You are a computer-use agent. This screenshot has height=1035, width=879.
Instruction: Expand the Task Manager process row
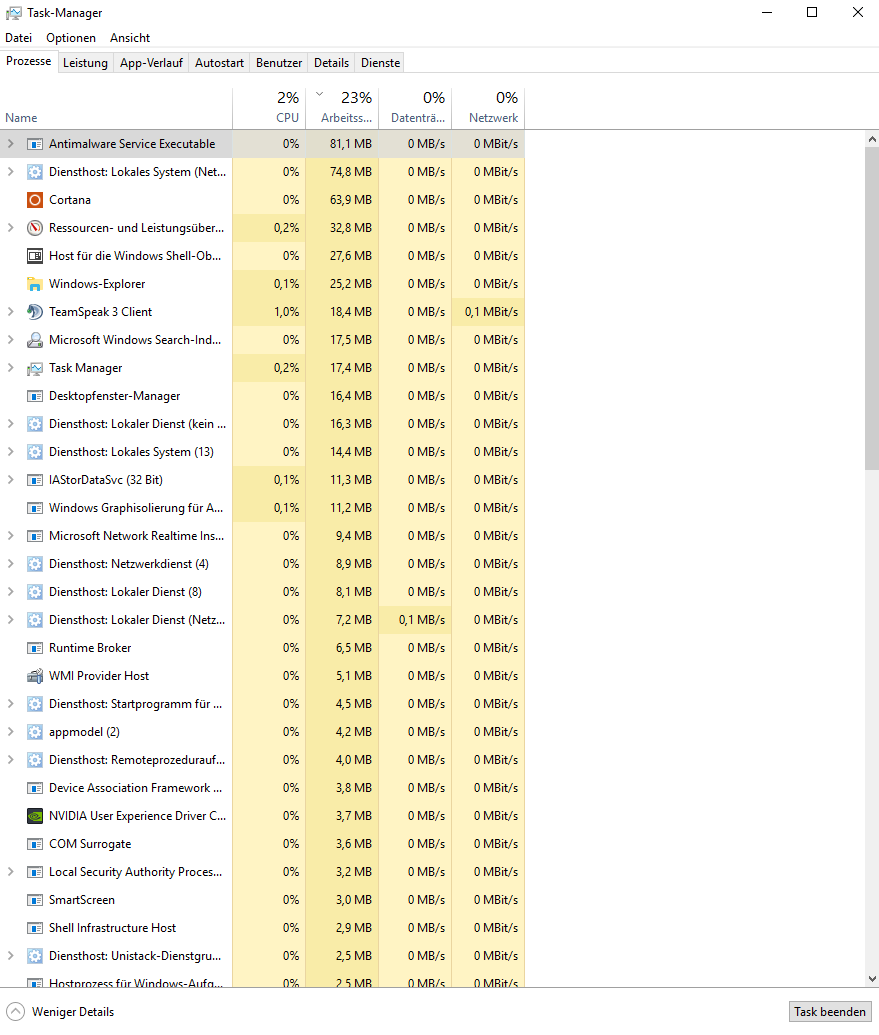pyautogui.click(x=11, y=368)
